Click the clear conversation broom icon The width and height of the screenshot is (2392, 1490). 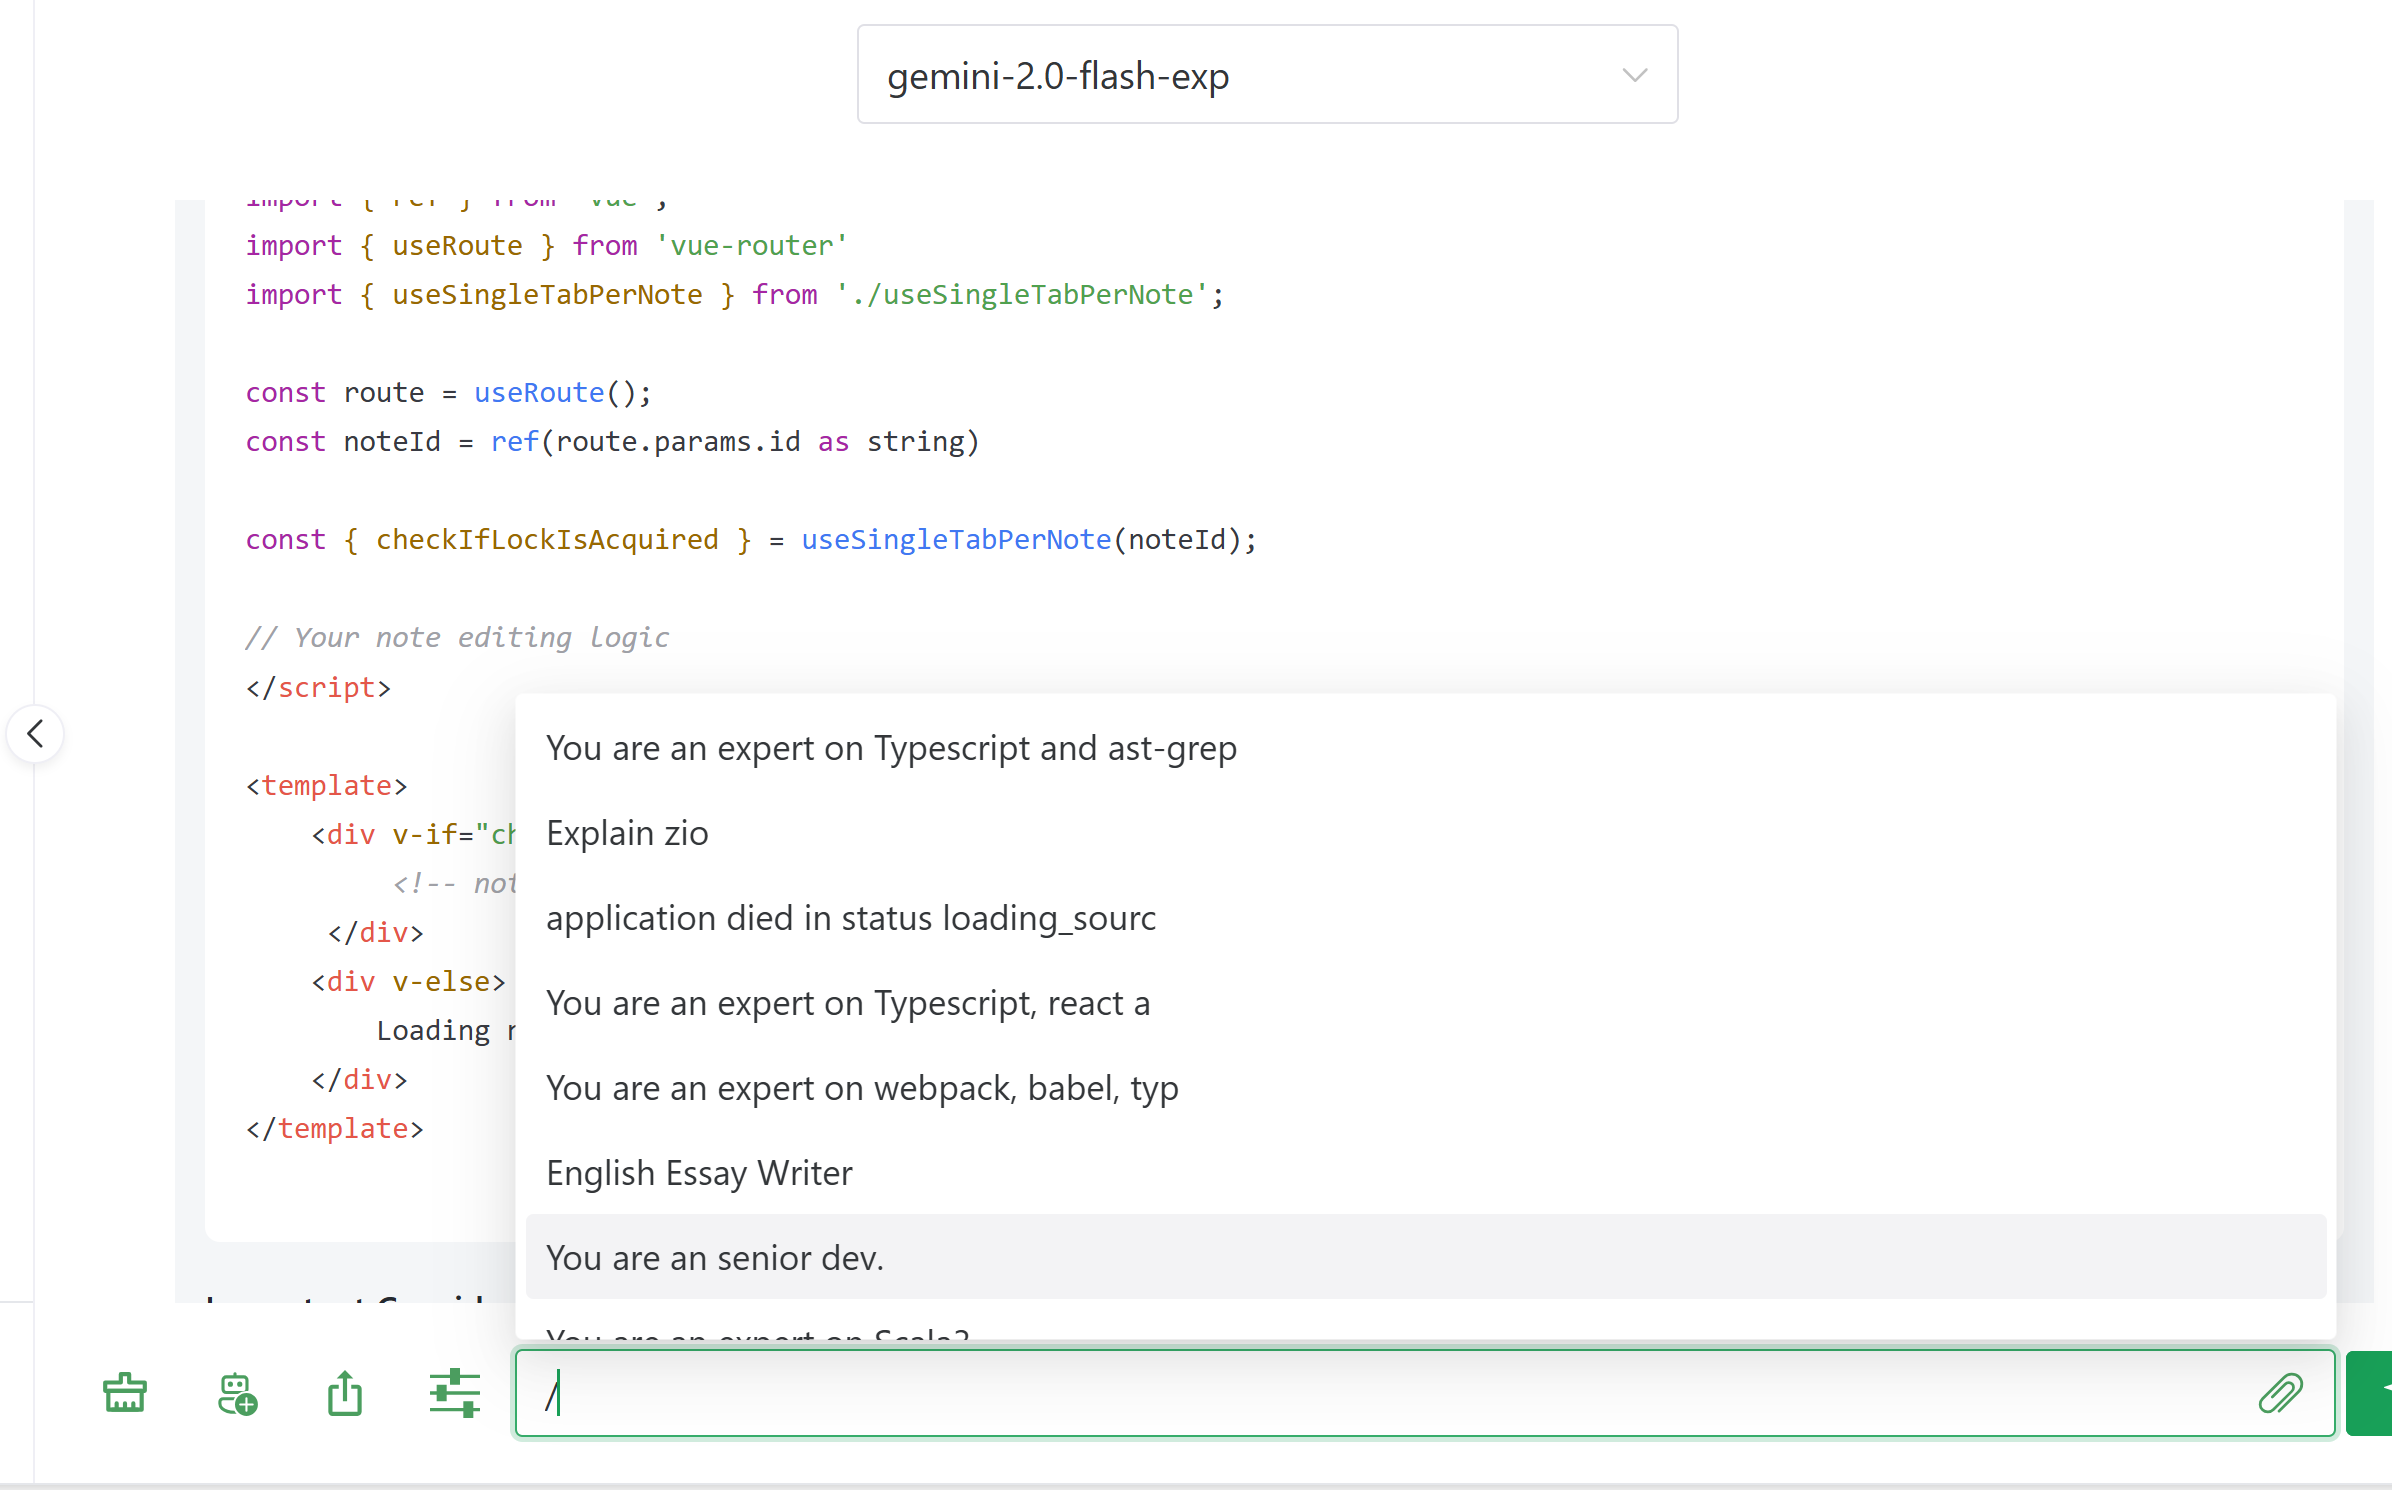(125, 1393)
